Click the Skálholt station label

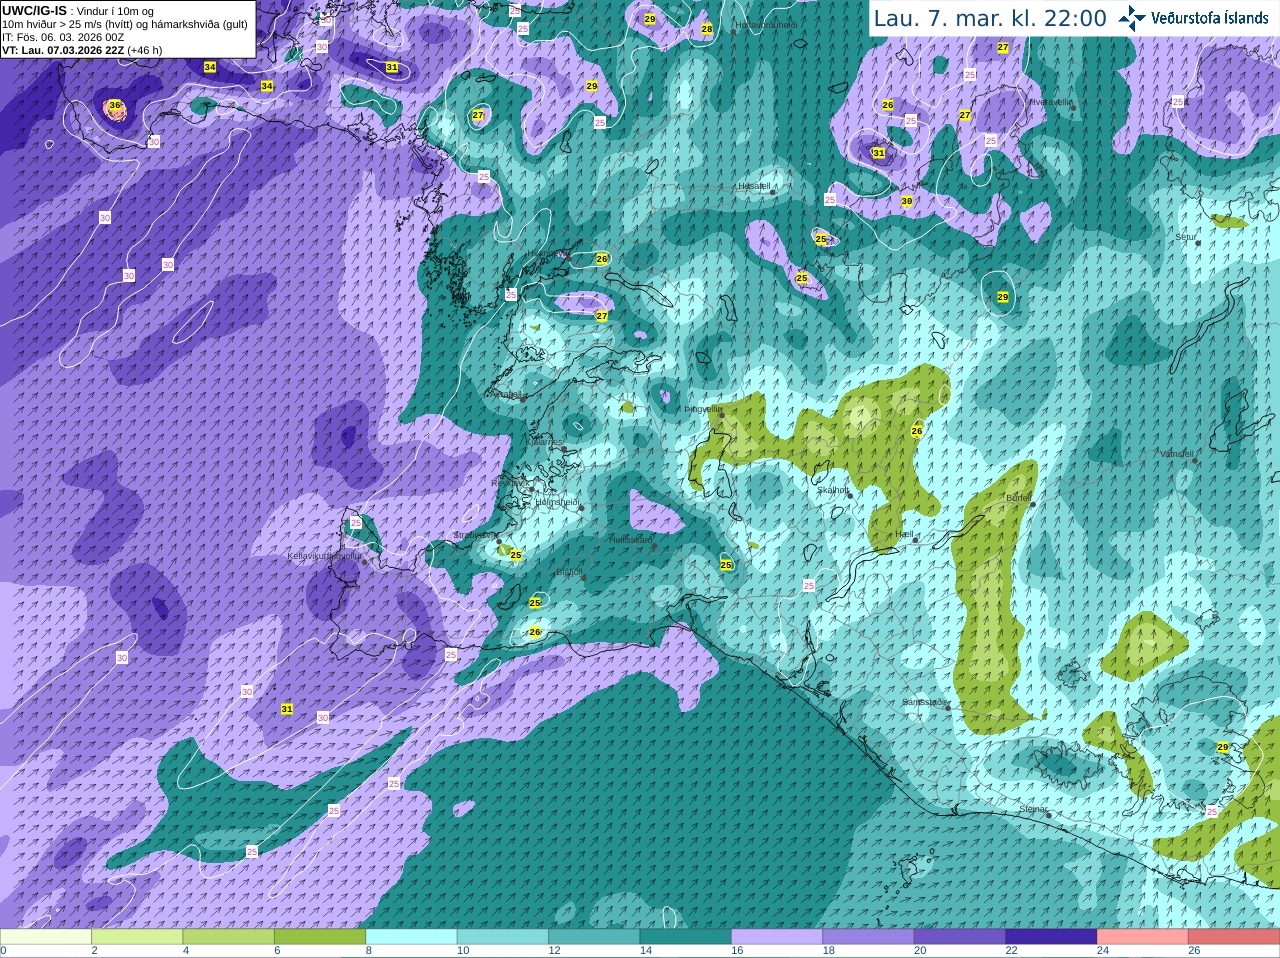click(x=833, y=490)
